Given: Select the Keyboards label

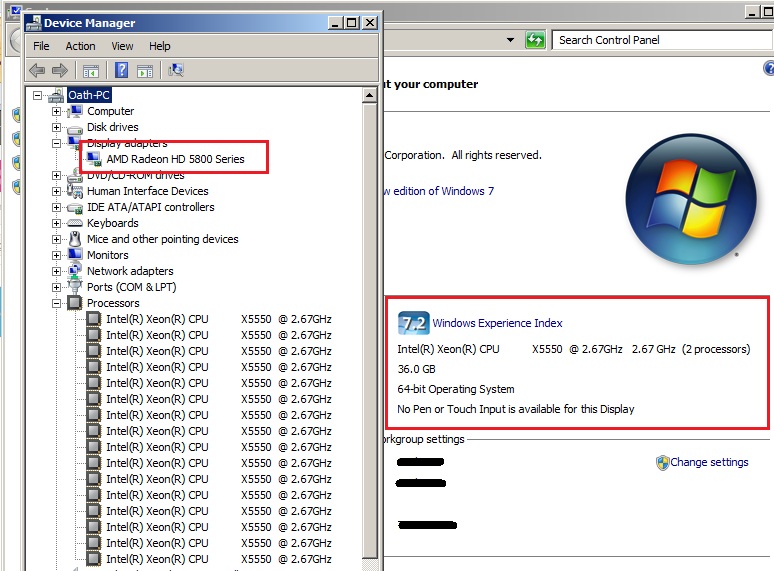Looking at the screenshot, I should pyautogui.click(x=113, y=223).
